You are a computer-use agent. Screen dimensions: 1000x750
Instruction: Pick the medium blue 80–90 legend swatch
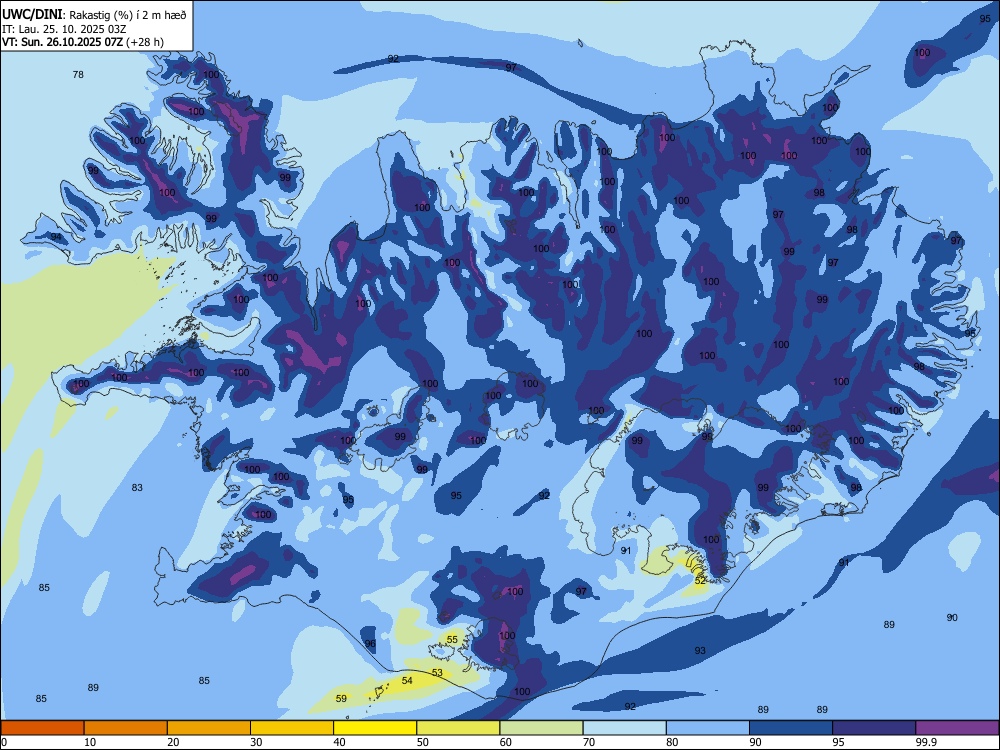coord(708,728)
